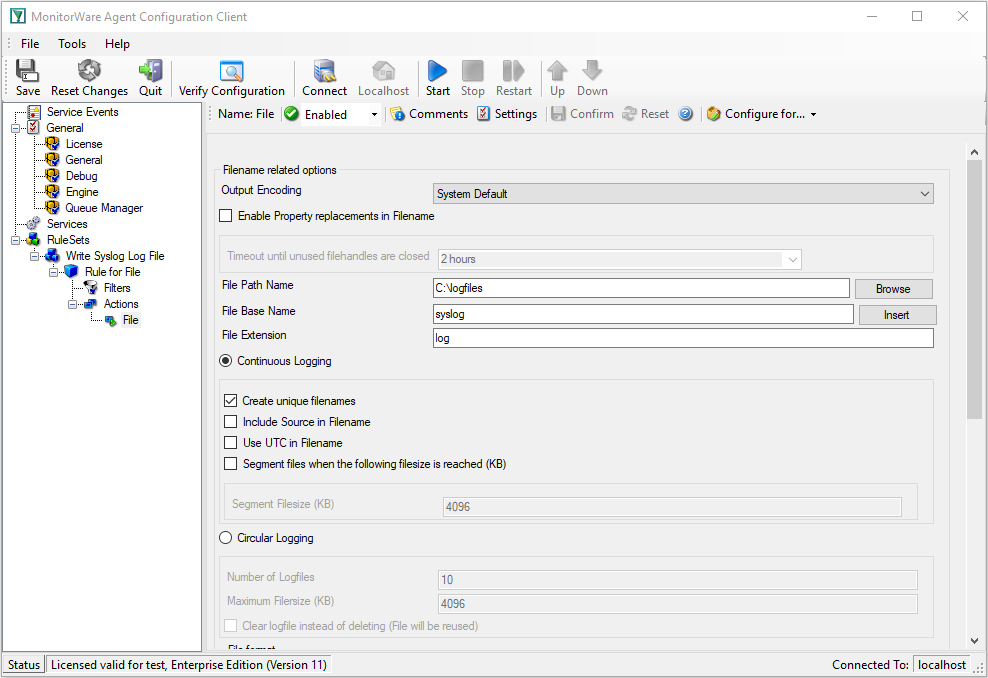The height and width of the screenshot is (678, 988).
Task: Click Browse for the file path
Action: (893, 289)
